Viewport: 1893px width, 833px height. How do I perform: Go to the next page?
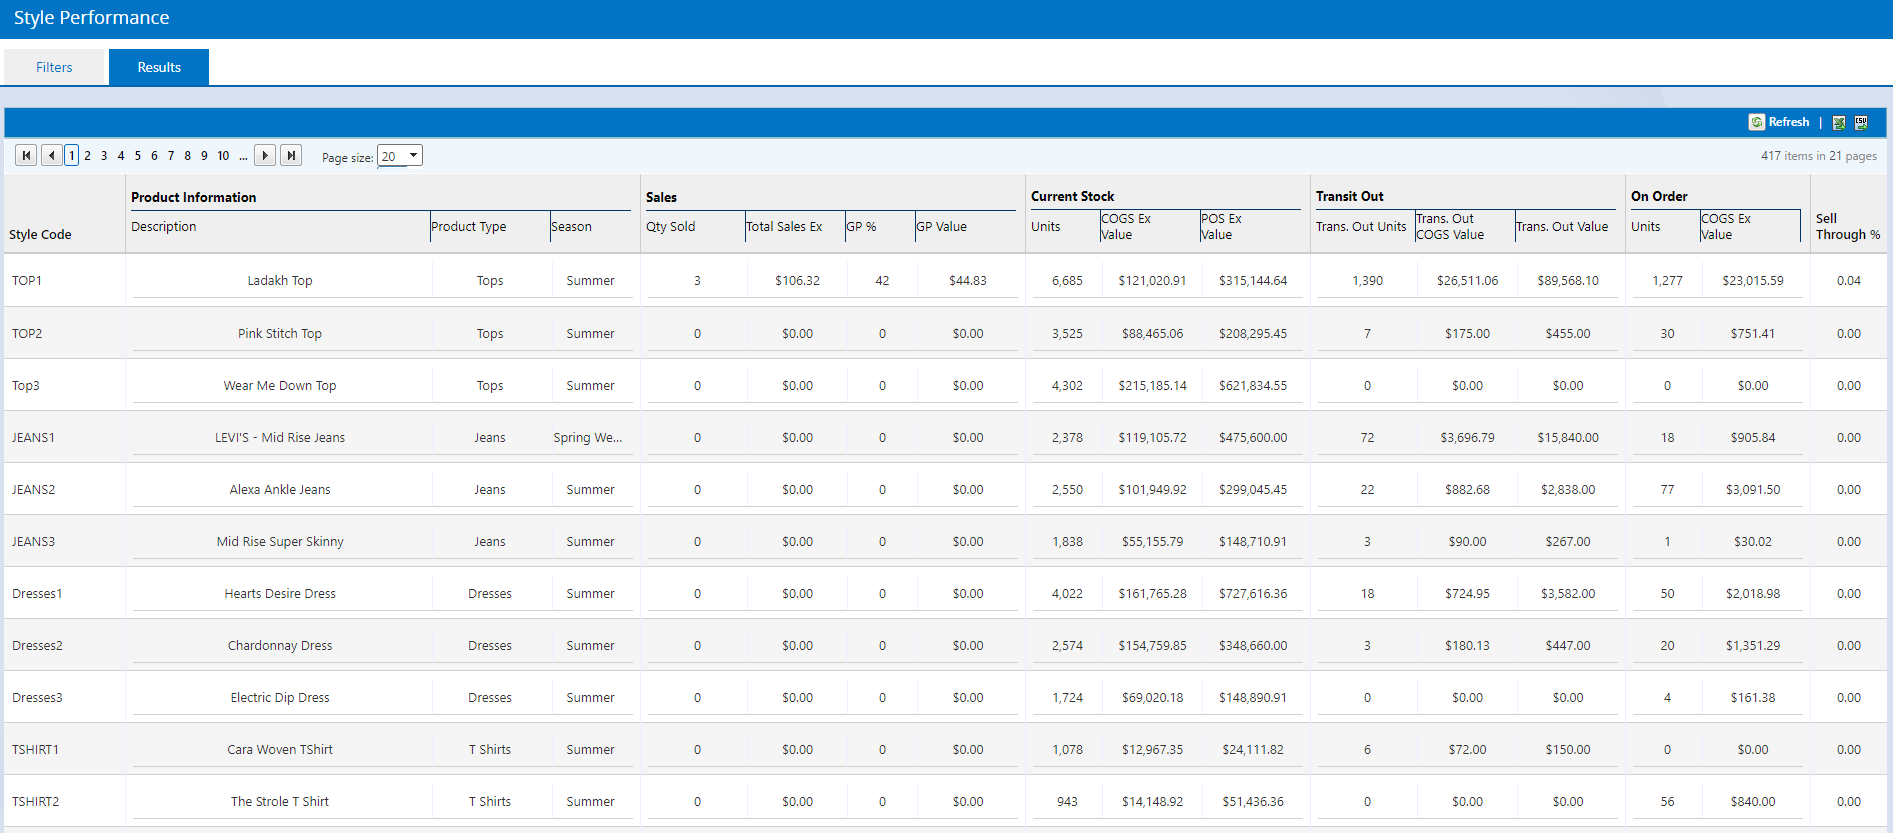(265, 155)
